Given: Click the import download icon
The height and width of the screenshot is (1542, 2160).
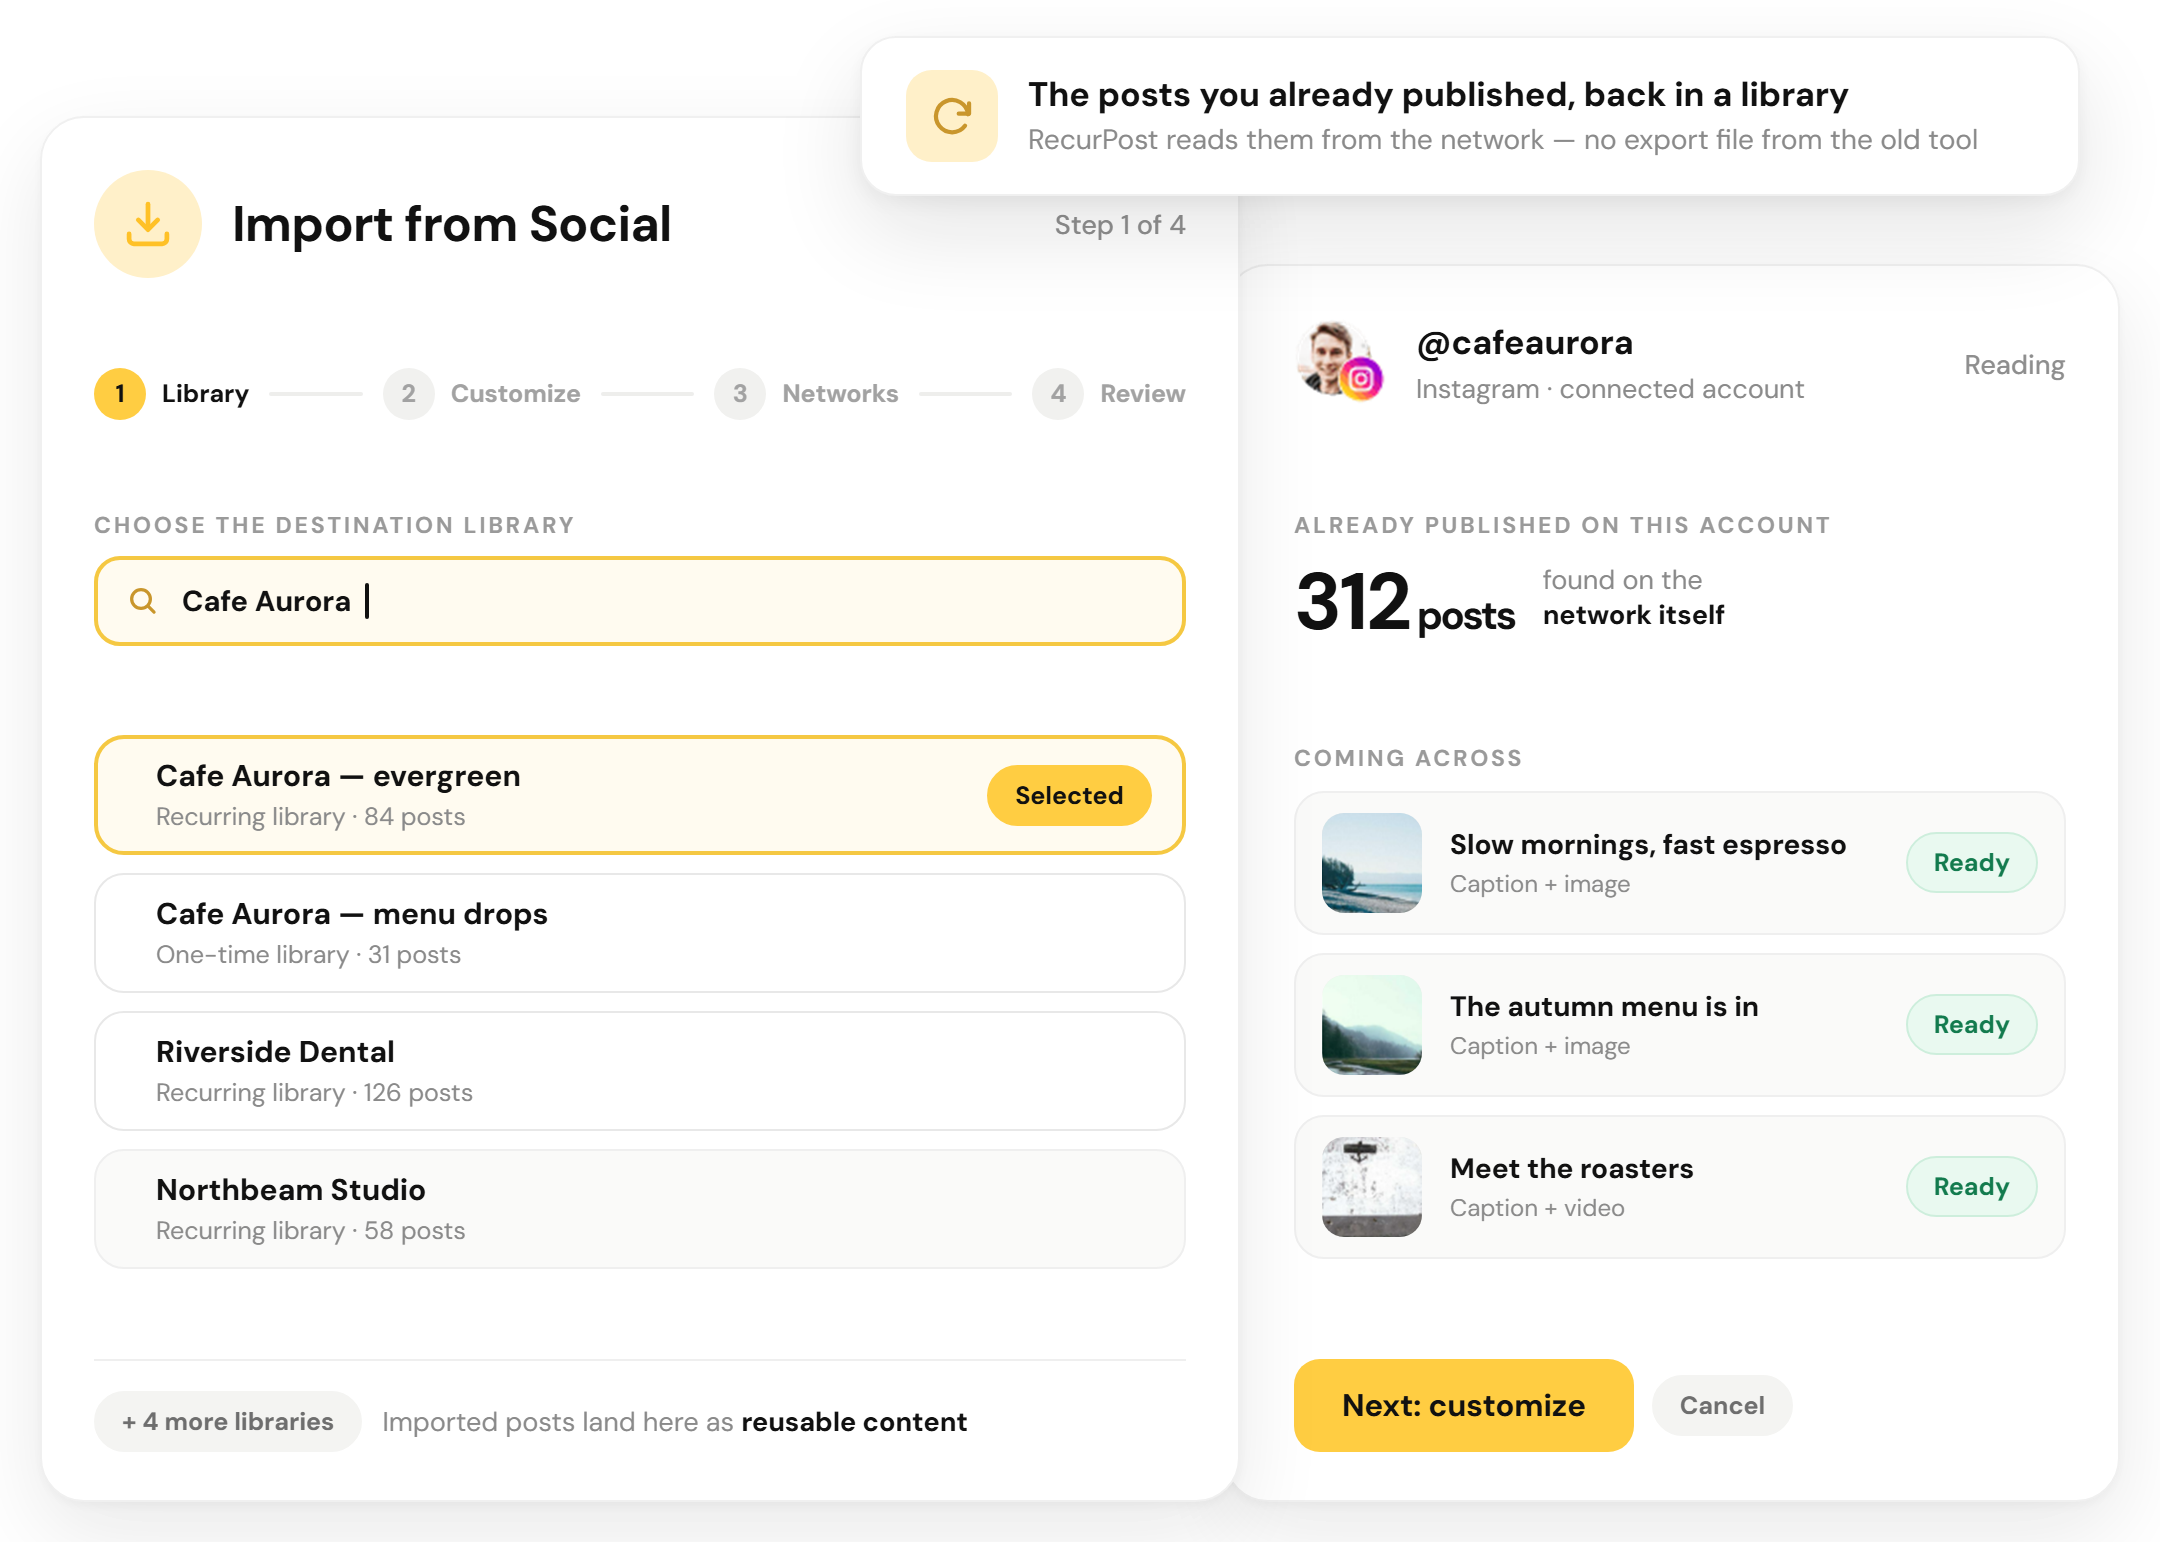Looking at the screenshot, I should coord(148,224).
